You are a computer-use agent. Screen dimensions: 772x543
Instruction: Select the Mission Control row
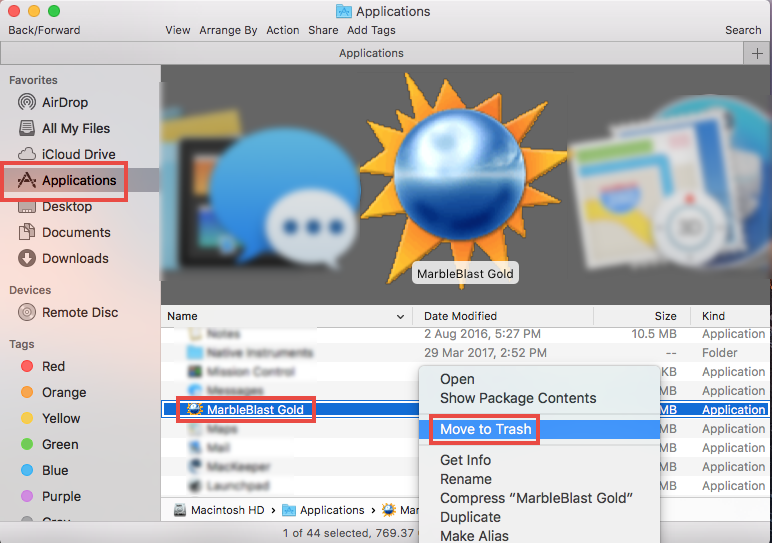pyautogui.click(x=290, y=372)
